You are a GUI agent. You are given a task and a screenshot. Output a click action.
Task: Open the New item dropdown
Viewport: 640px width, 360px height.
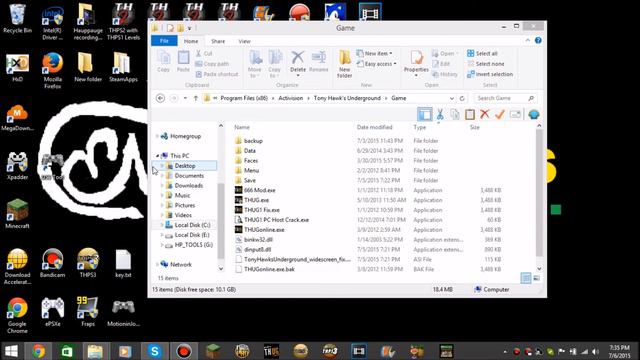(x=375, y=53)
